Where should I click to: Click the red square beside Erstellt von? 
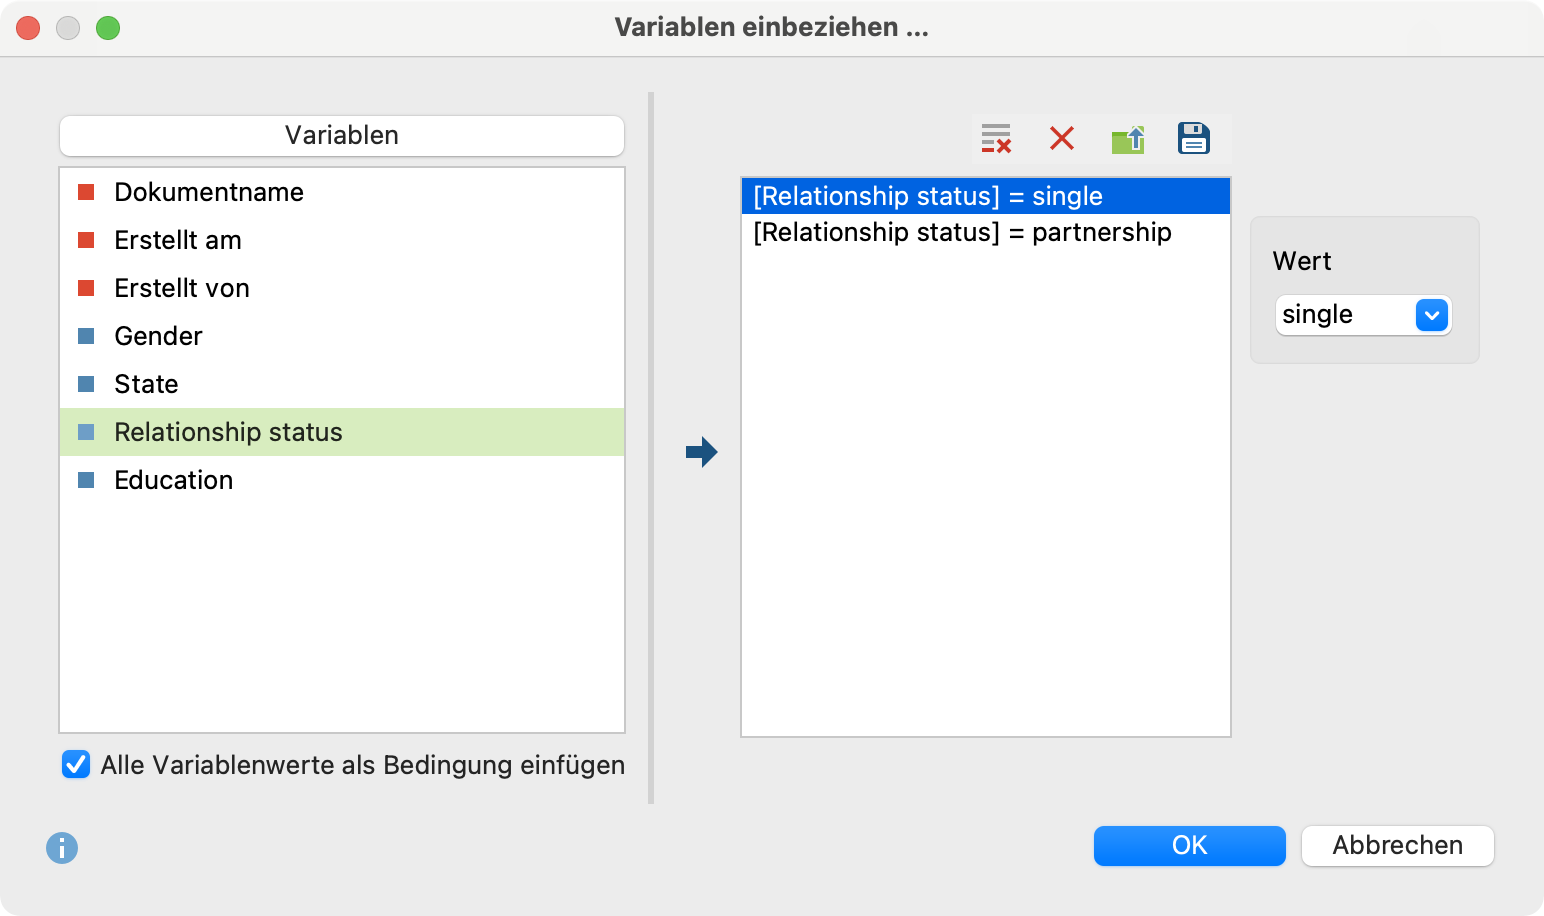pyautogui.click(x=86, y=288)
